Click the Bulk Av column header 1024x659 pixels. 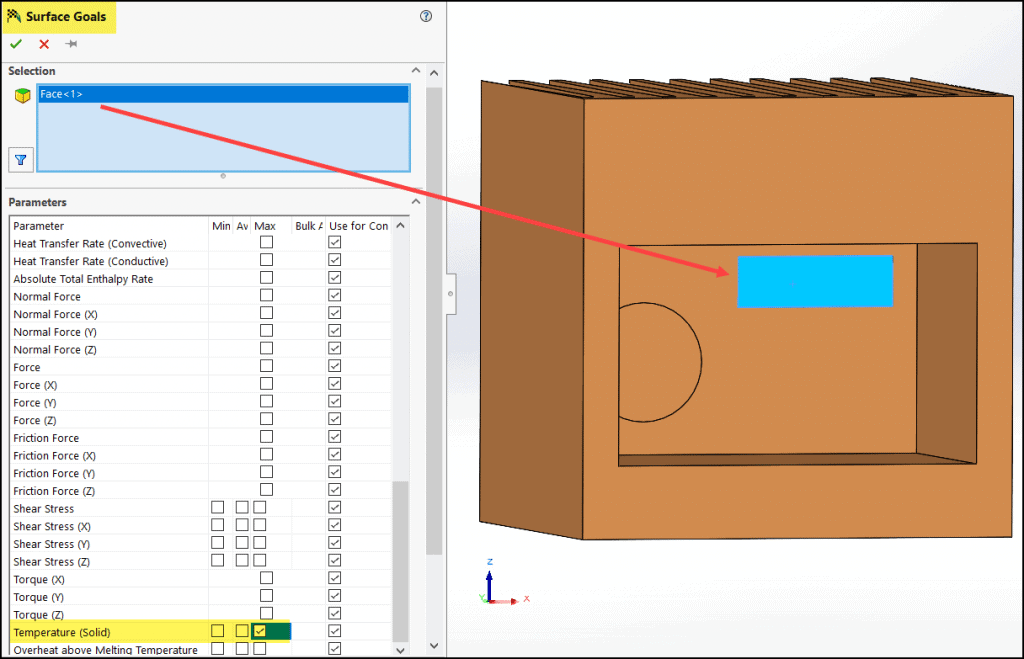pos(308,226)
